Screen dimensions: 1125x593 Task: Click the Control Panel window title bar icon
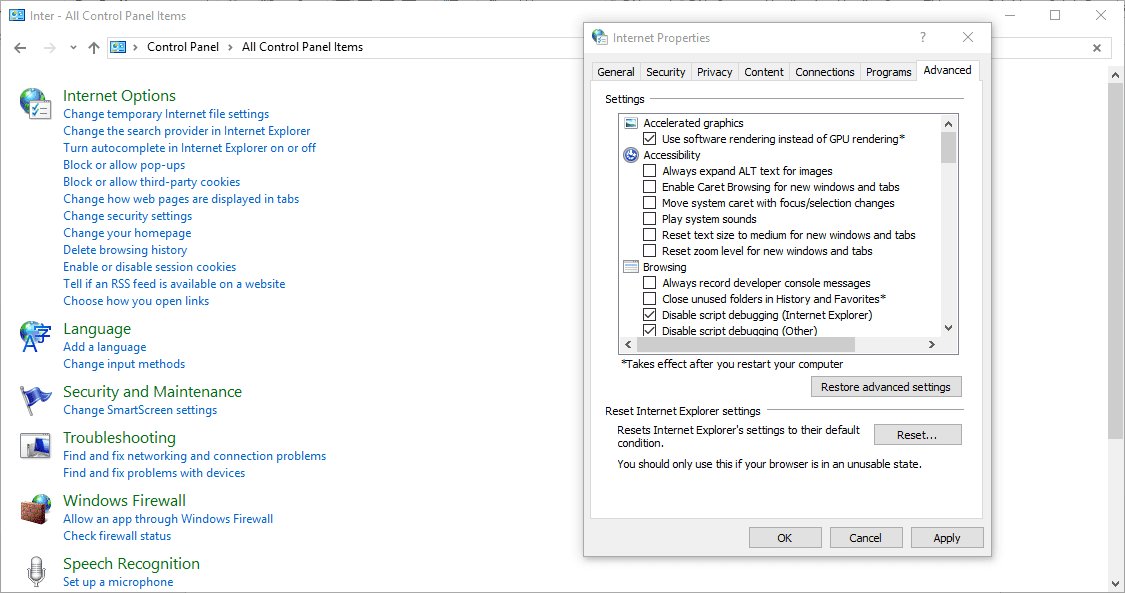[x=17, y=15]
